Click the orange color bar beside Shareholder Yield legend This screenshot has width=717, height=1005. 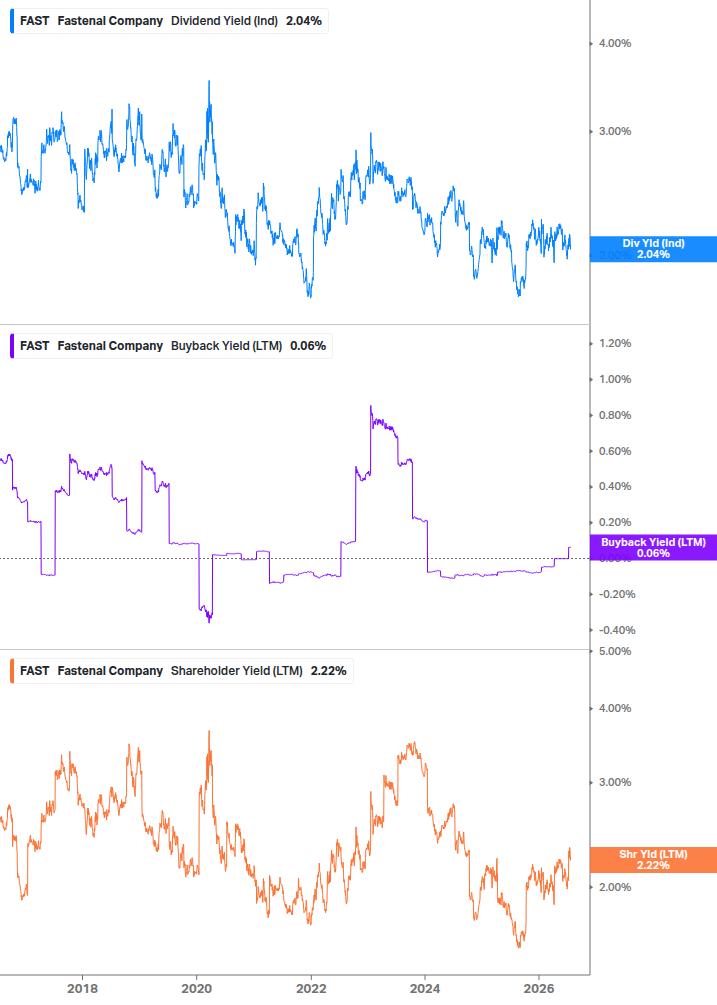tap(12, 671)
